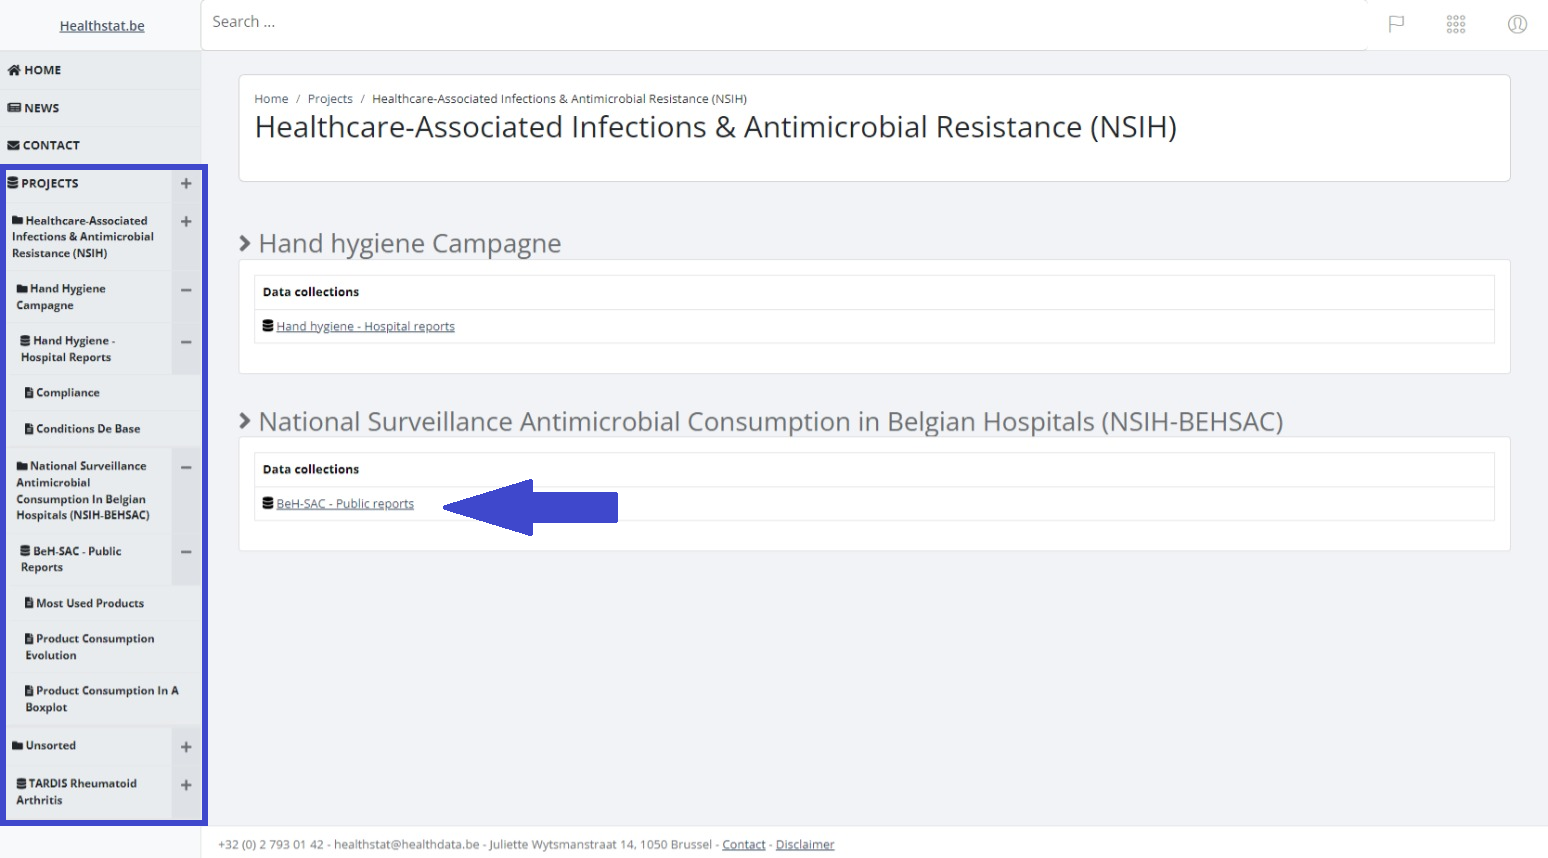Click the chevron before Hand hygiene Campagne

[245, 243]
